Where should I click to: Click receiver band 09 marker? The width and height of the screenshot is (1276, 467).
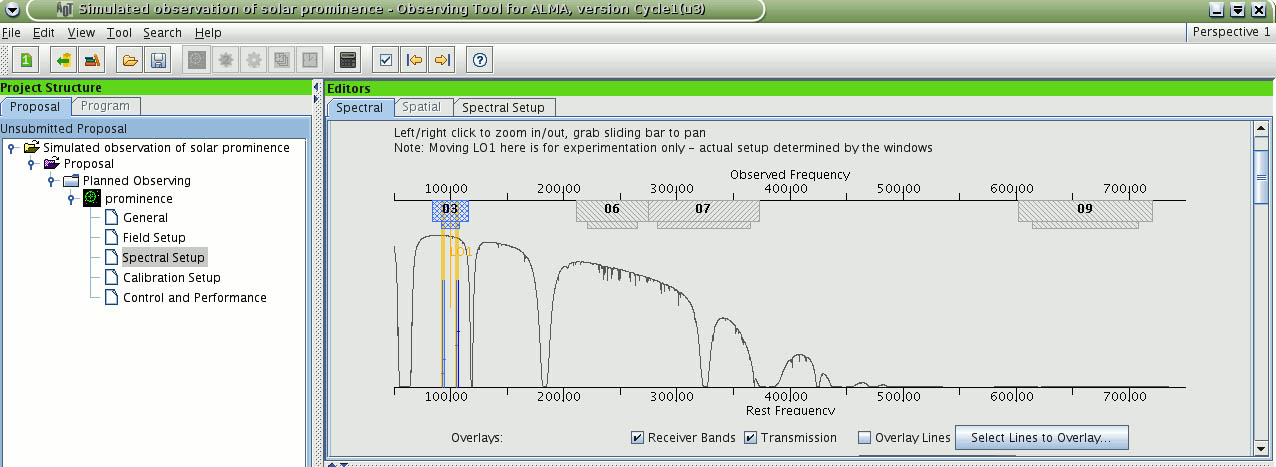coord(1085,210)
